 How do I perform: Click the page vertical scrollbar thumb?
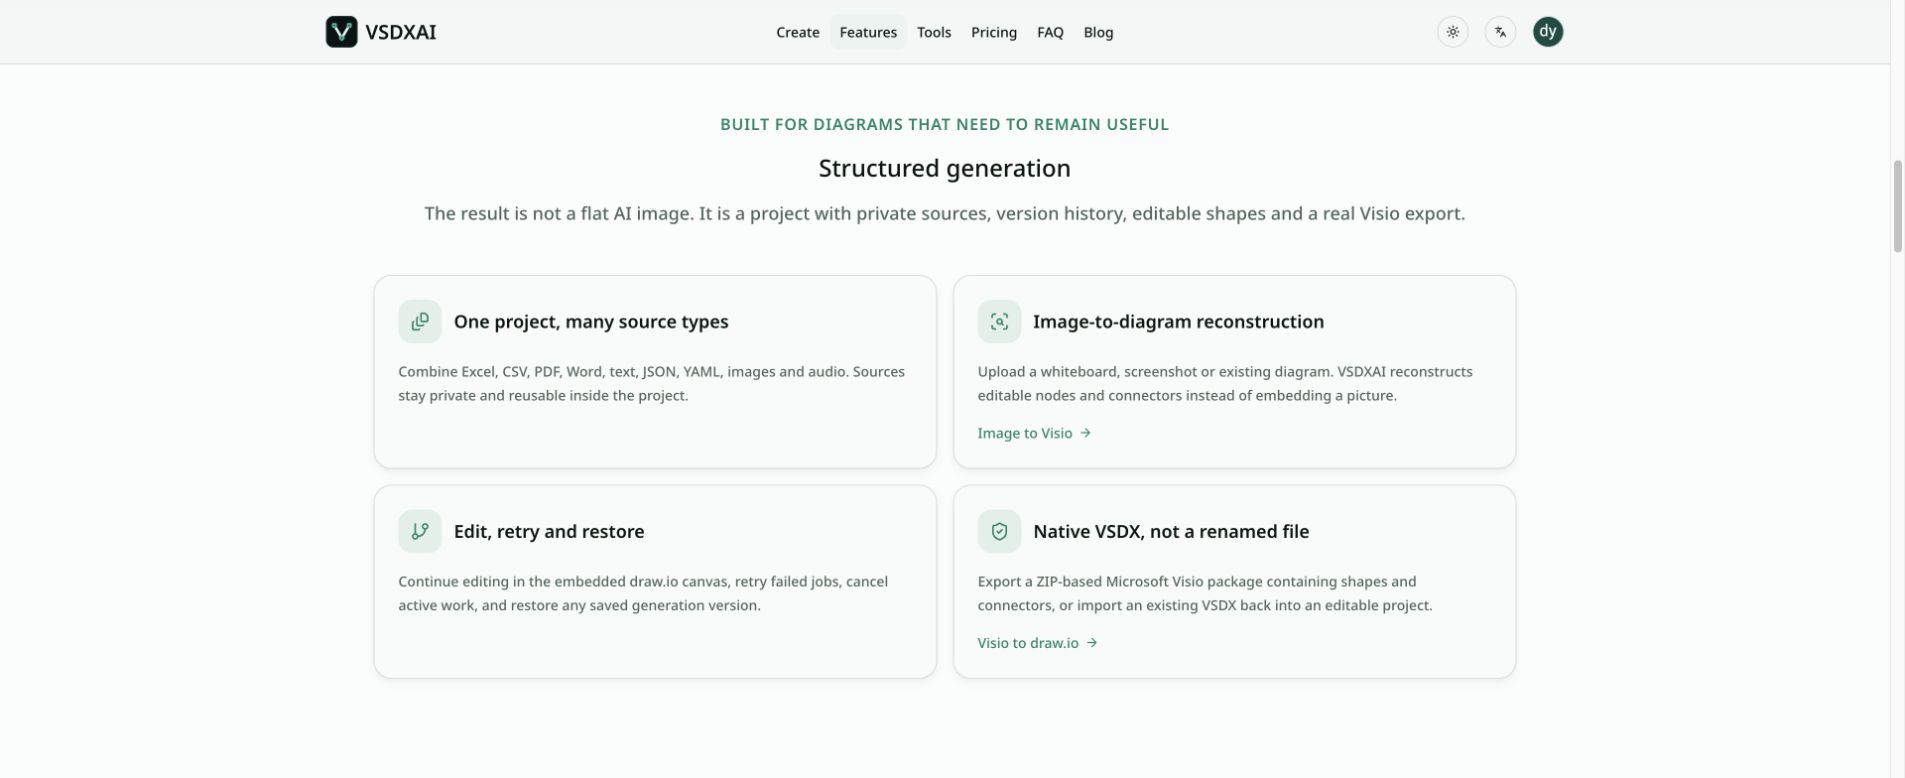pos(1897,206)
